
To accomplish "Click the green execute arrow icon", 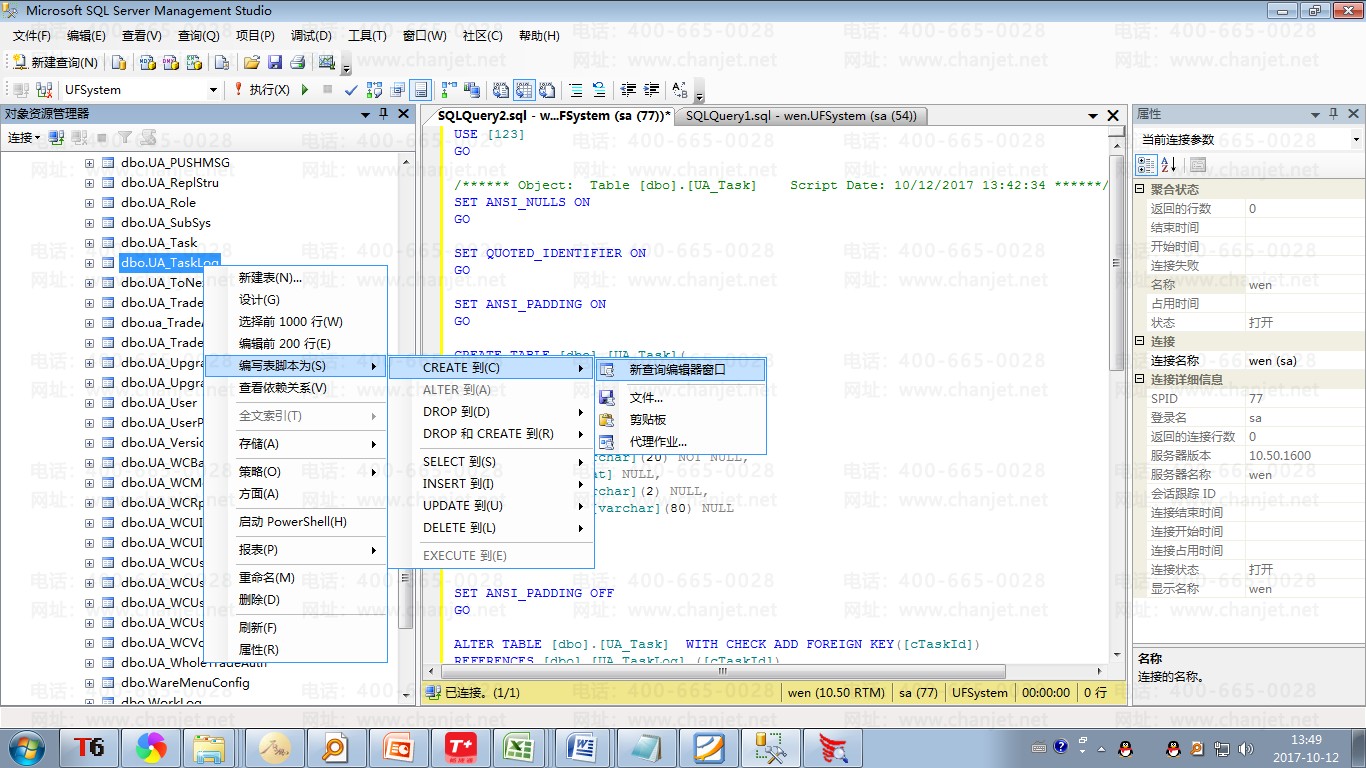I will coord(305,90).
